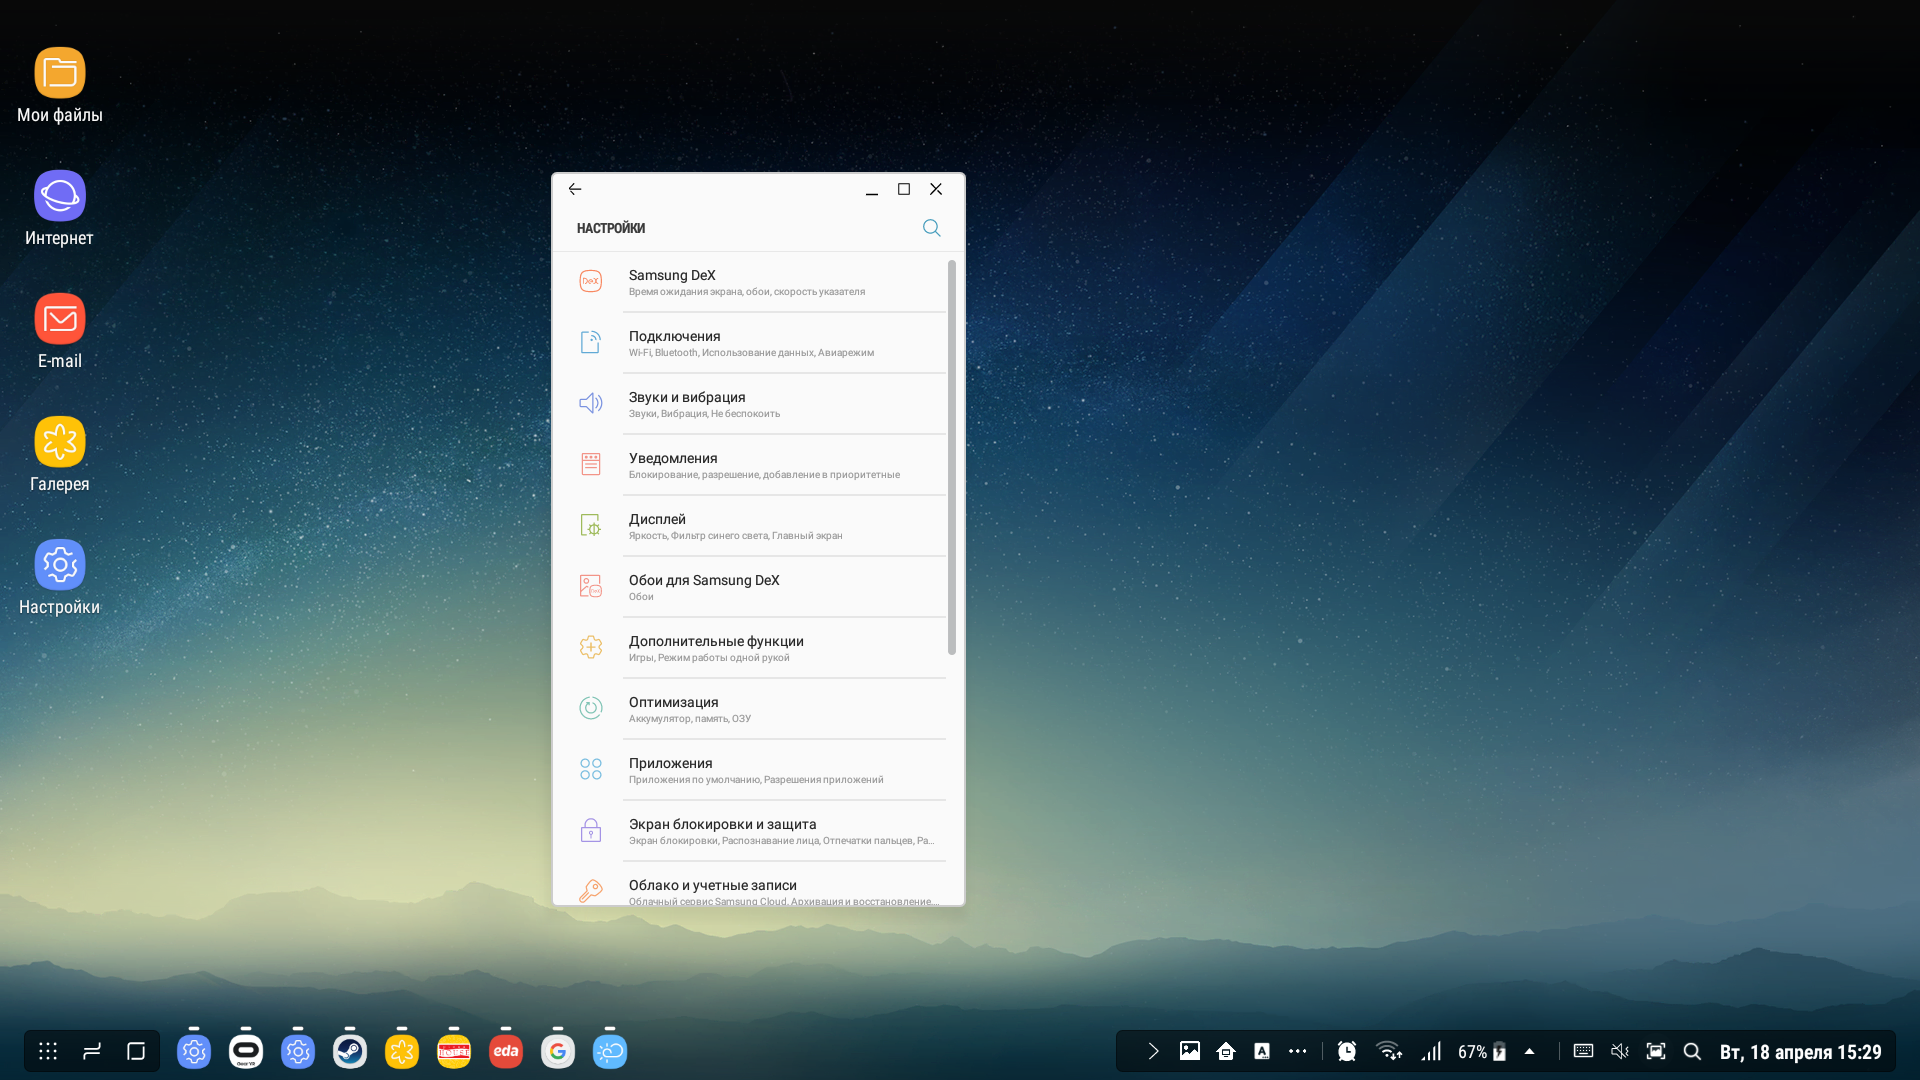Screen dimensions: 1920x1080
Task: Click date and time Вт, 18 апреля 15:29
Action: click(x=1800, y=1052)
